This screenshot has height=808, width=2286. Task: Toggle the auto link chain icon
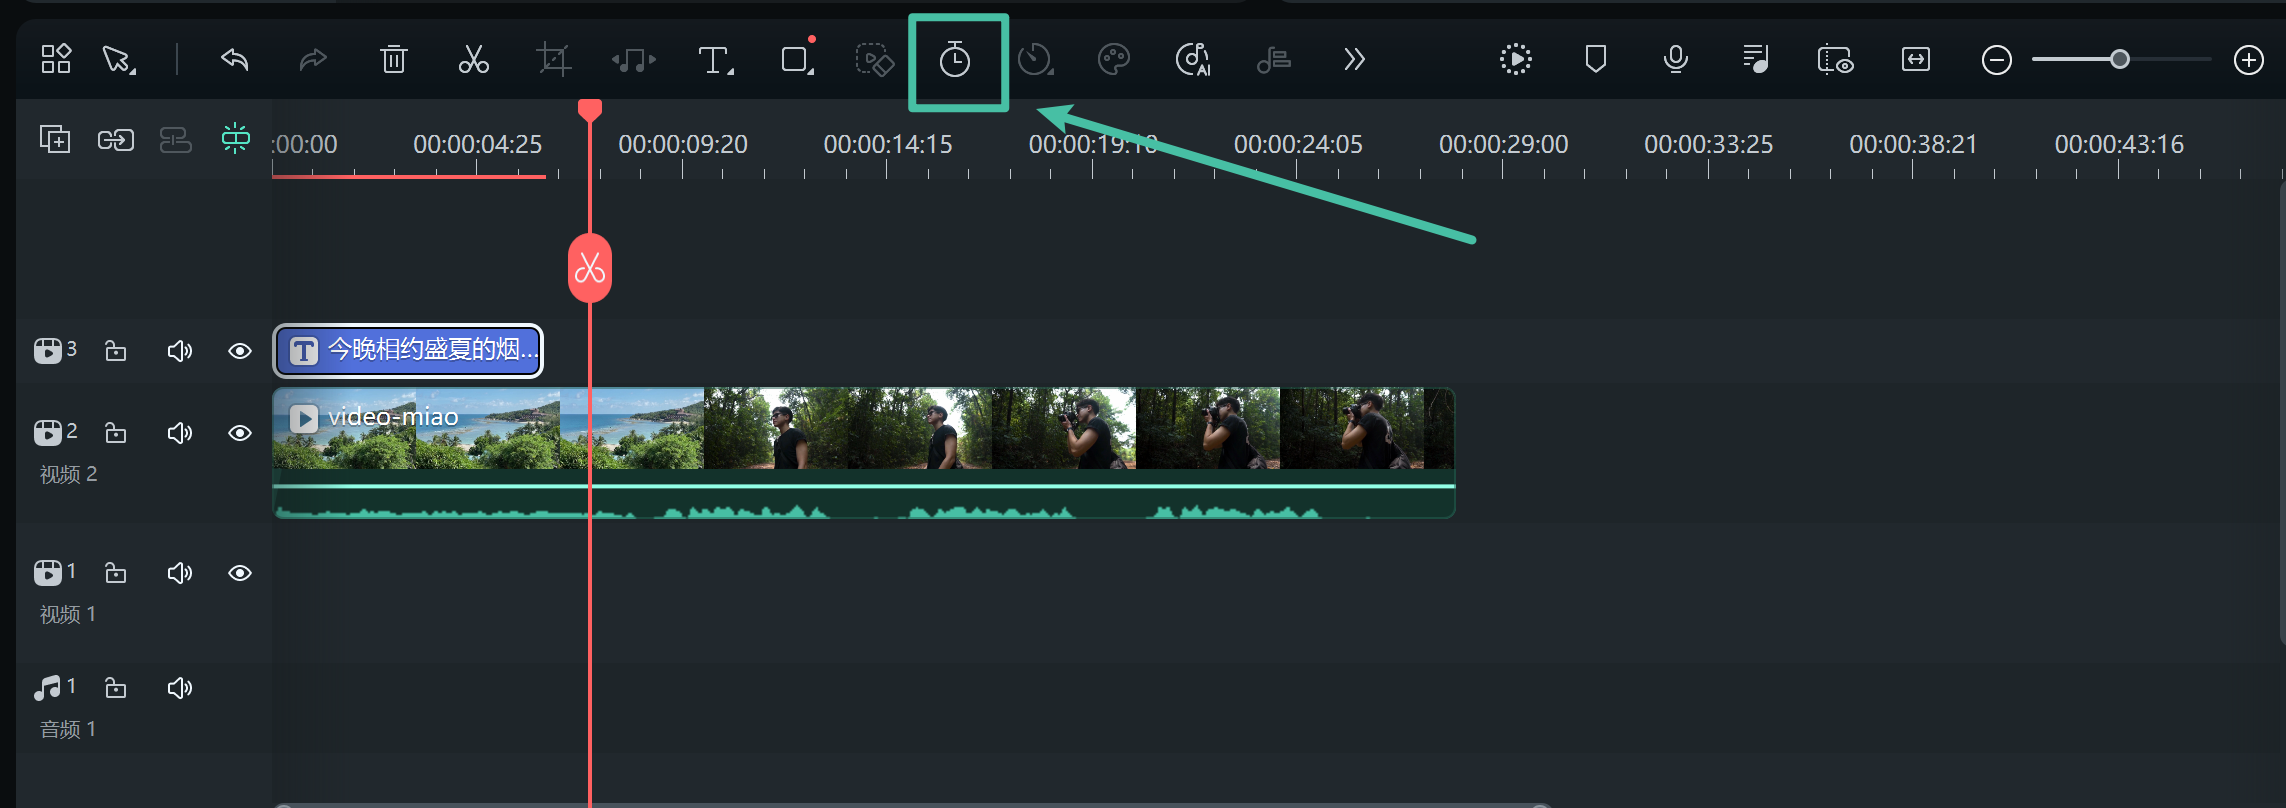116,140
